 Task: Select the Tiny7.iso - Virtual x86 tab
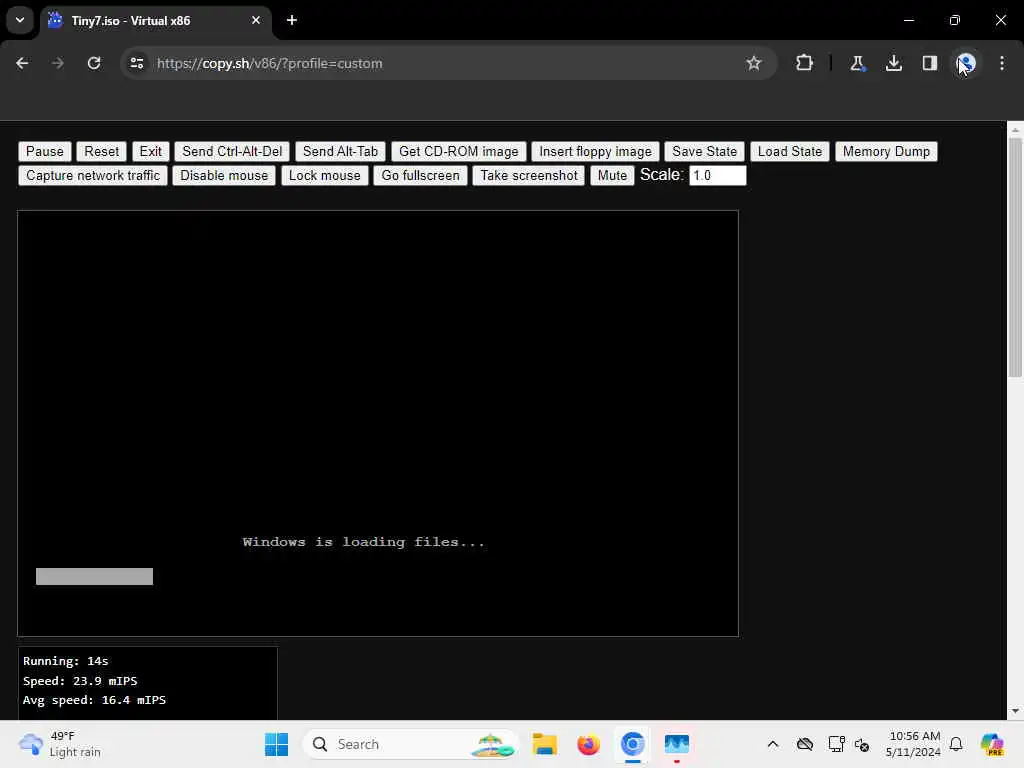155,20
